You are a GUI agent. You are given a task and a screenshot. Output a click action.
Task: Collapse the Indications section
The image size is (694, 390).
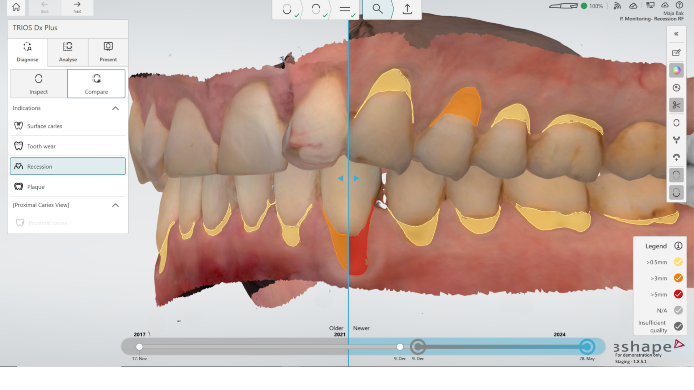click(115, 108)
